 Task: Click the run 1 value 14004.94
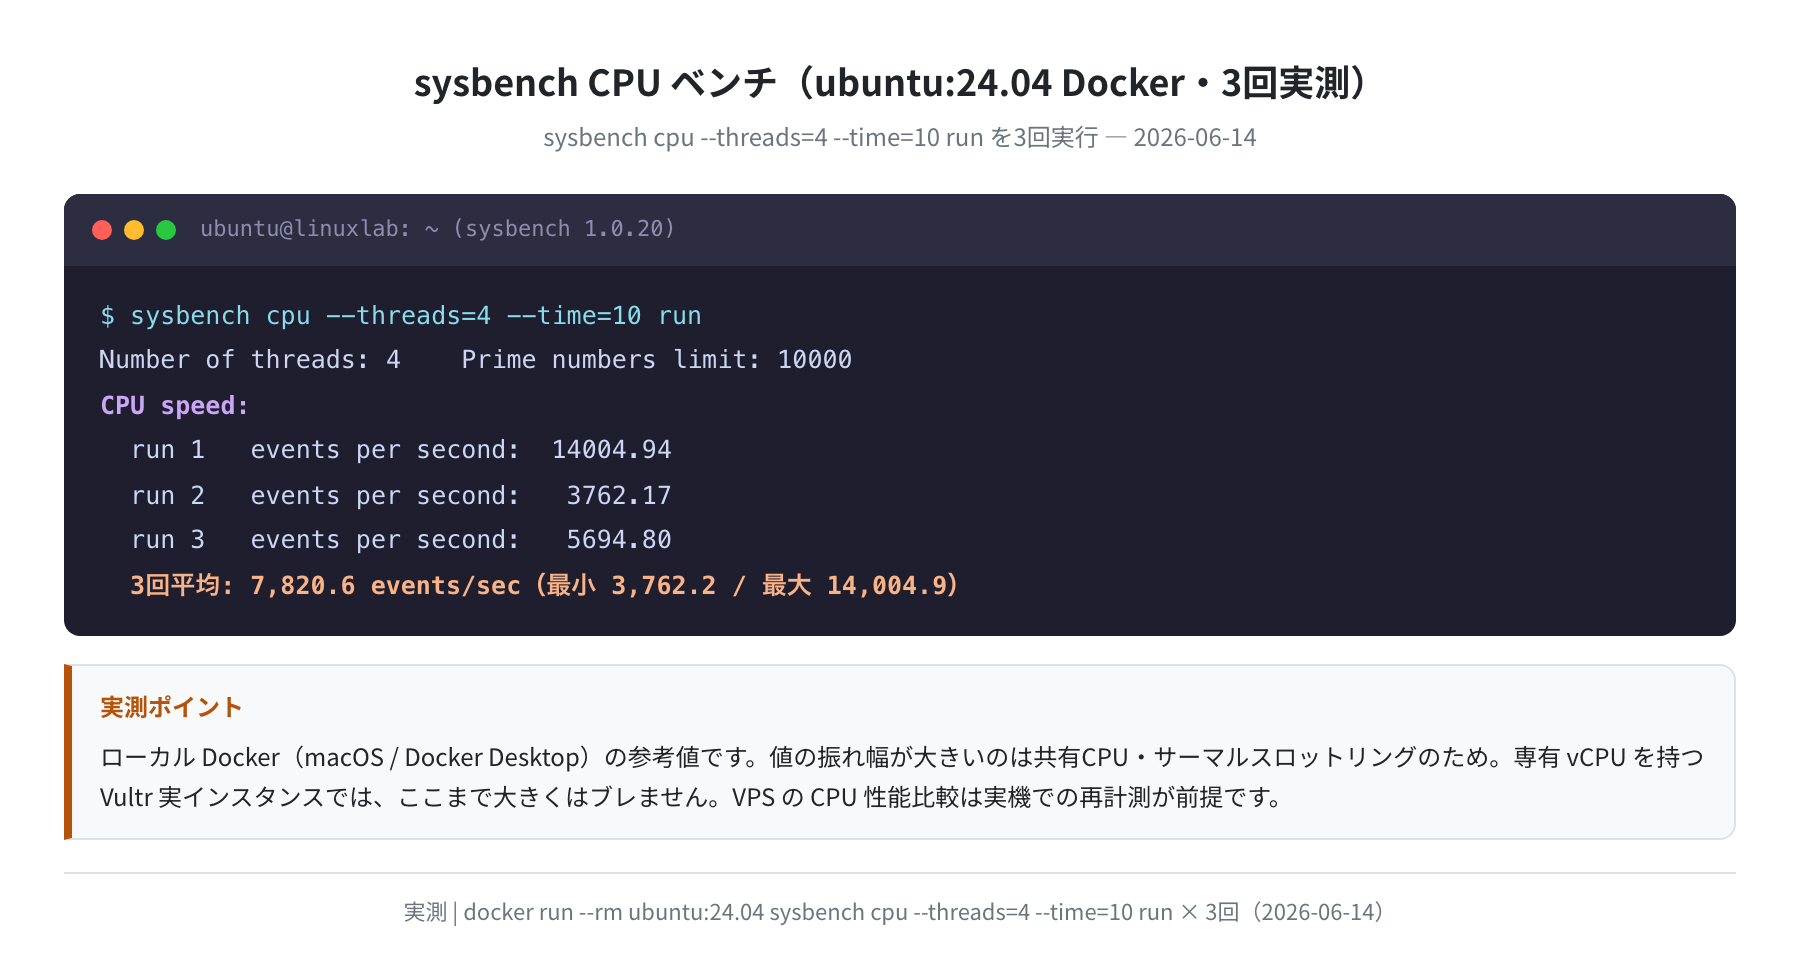pos(612,450)
